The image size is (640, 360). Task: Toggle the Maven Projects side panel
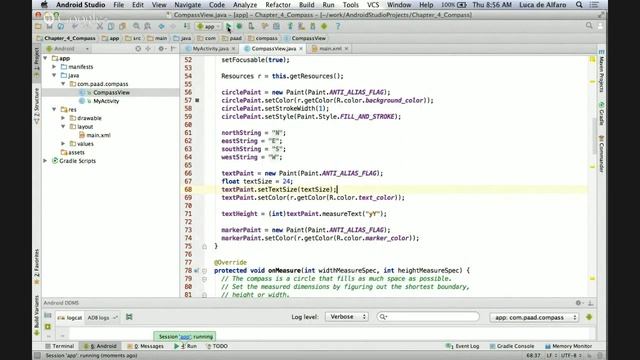click(x=602, y=71)
